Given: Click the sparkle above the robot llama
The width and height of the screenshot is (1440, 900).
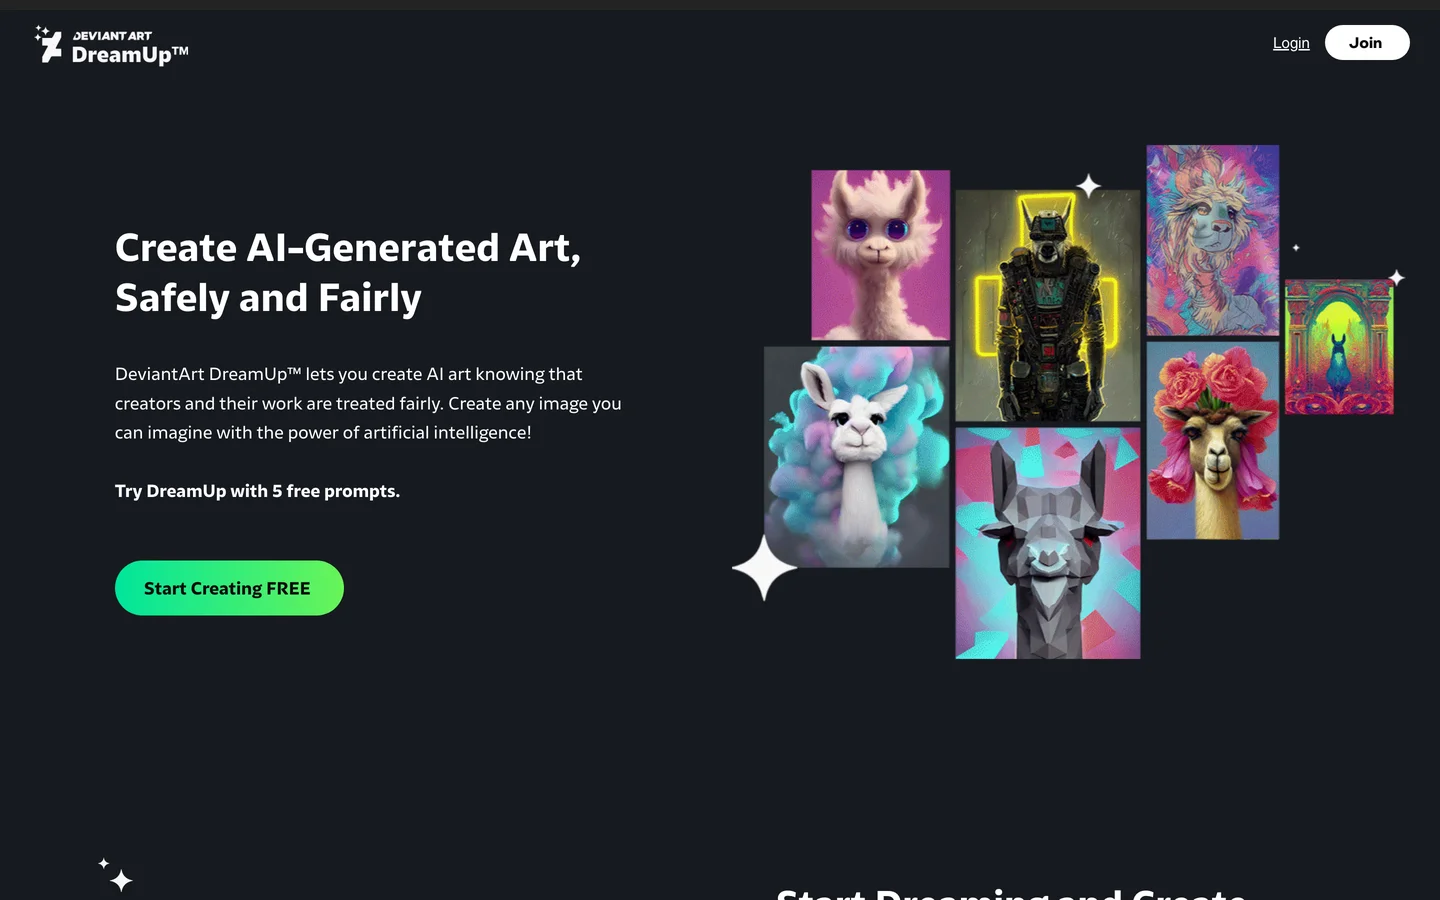Looking at the screenshot, I should click(1088, 185).
